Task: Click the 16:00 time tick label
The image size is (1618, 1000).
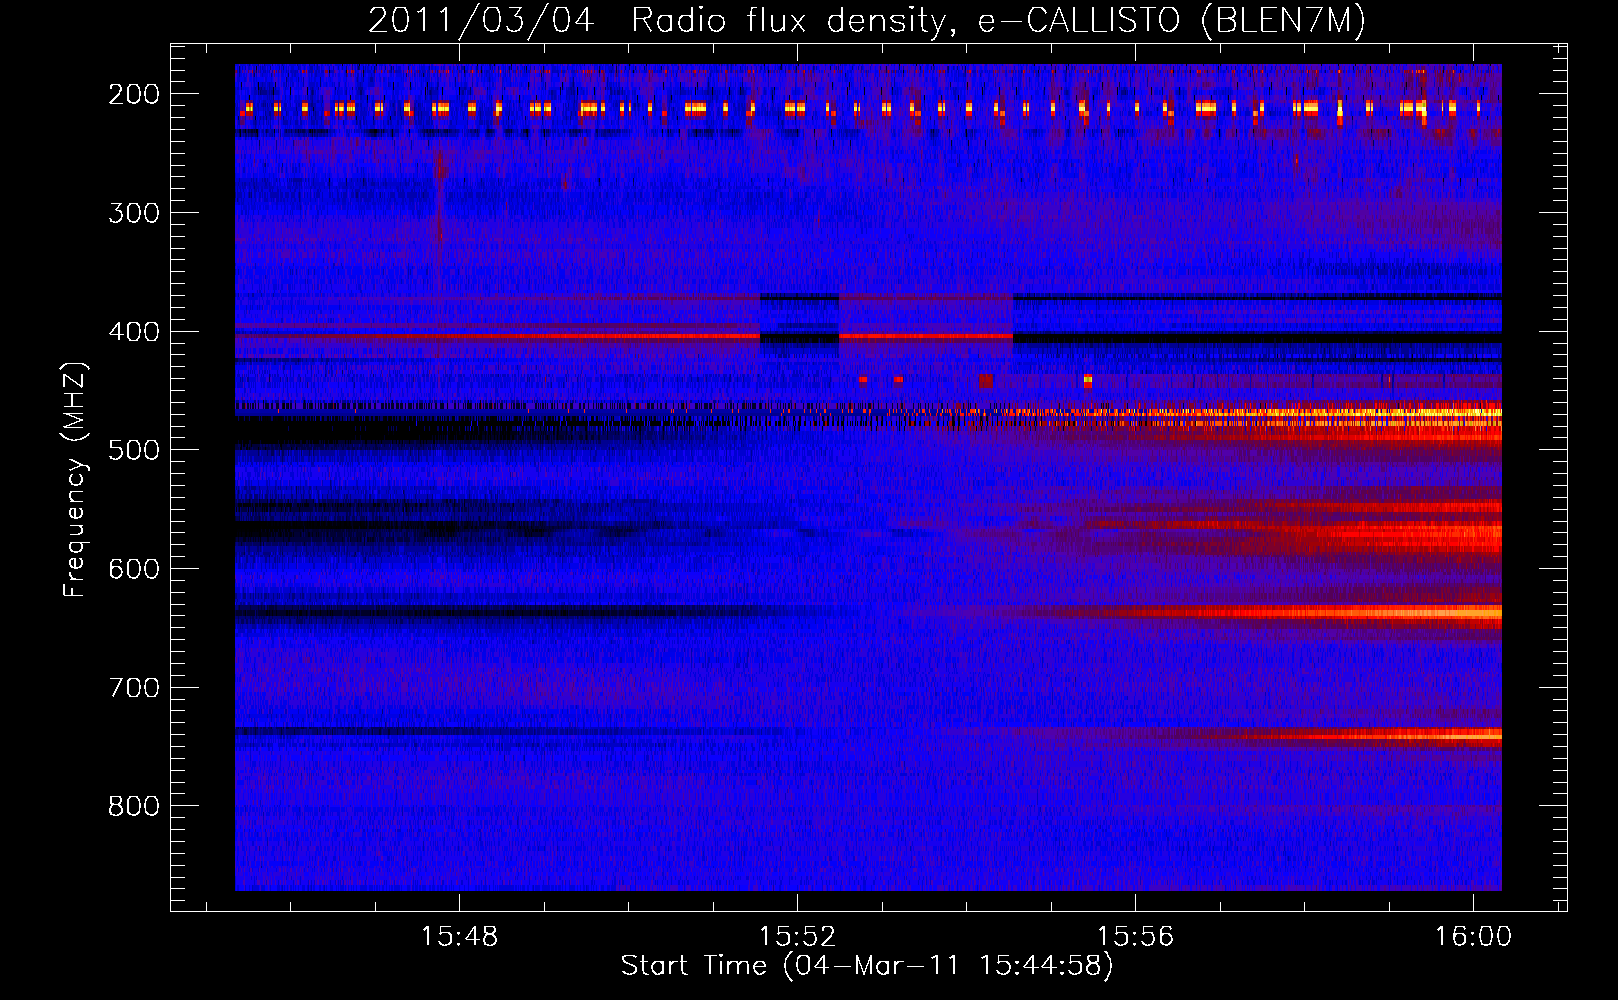Action: click(1473, 937)
